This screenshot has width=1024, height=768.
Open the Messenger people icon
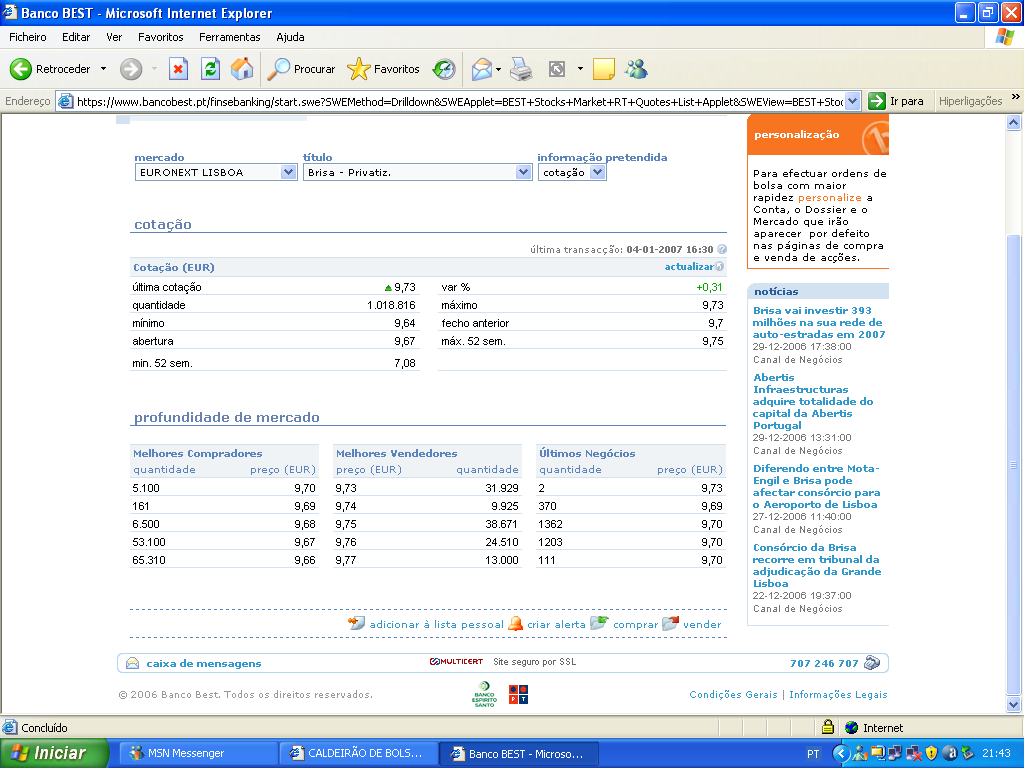click(x=636, y=69)
